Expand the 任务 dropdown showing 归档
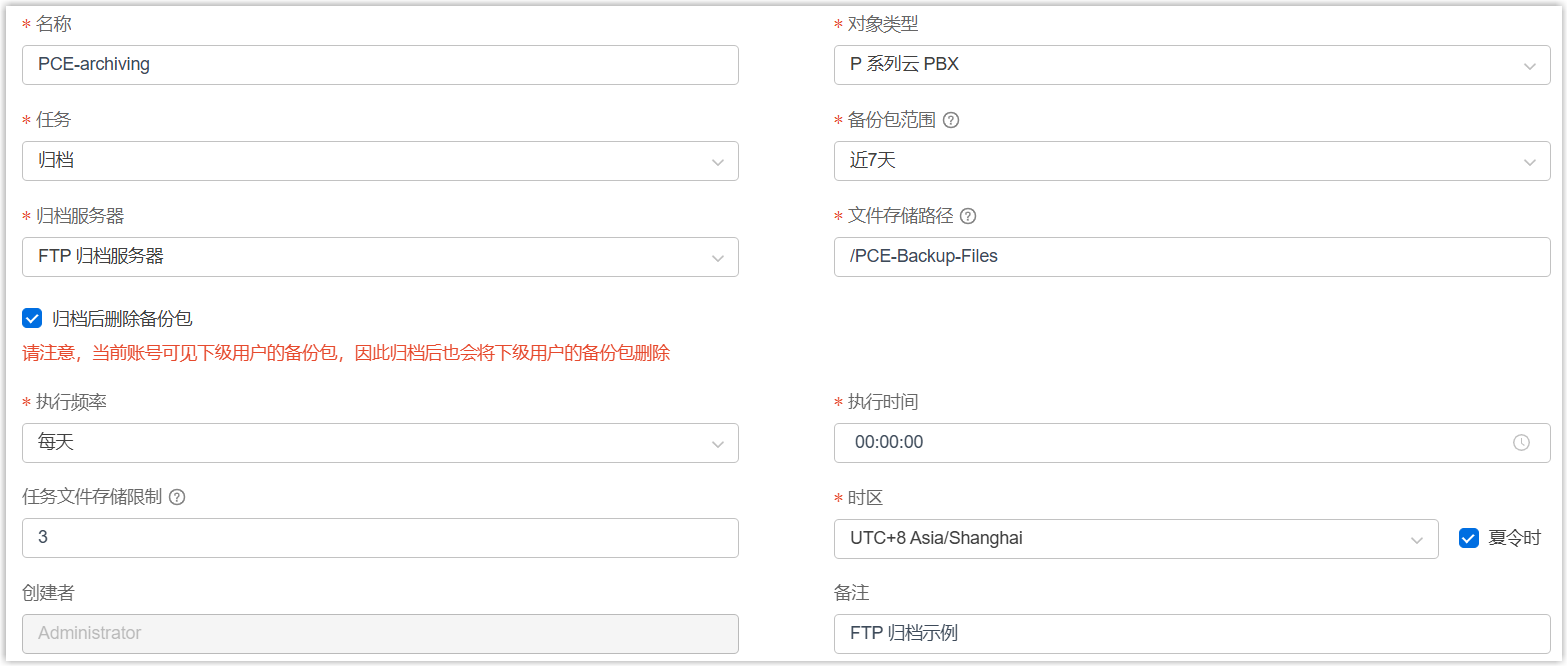 [380, 161]
